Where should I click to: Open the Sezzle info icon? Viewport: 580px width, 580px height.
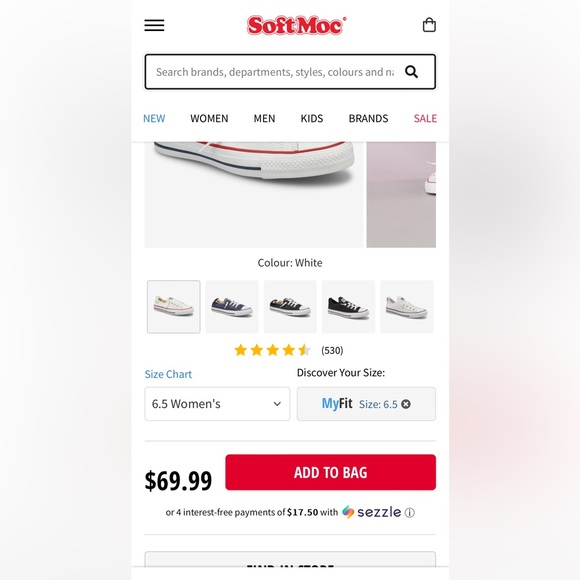409,513
